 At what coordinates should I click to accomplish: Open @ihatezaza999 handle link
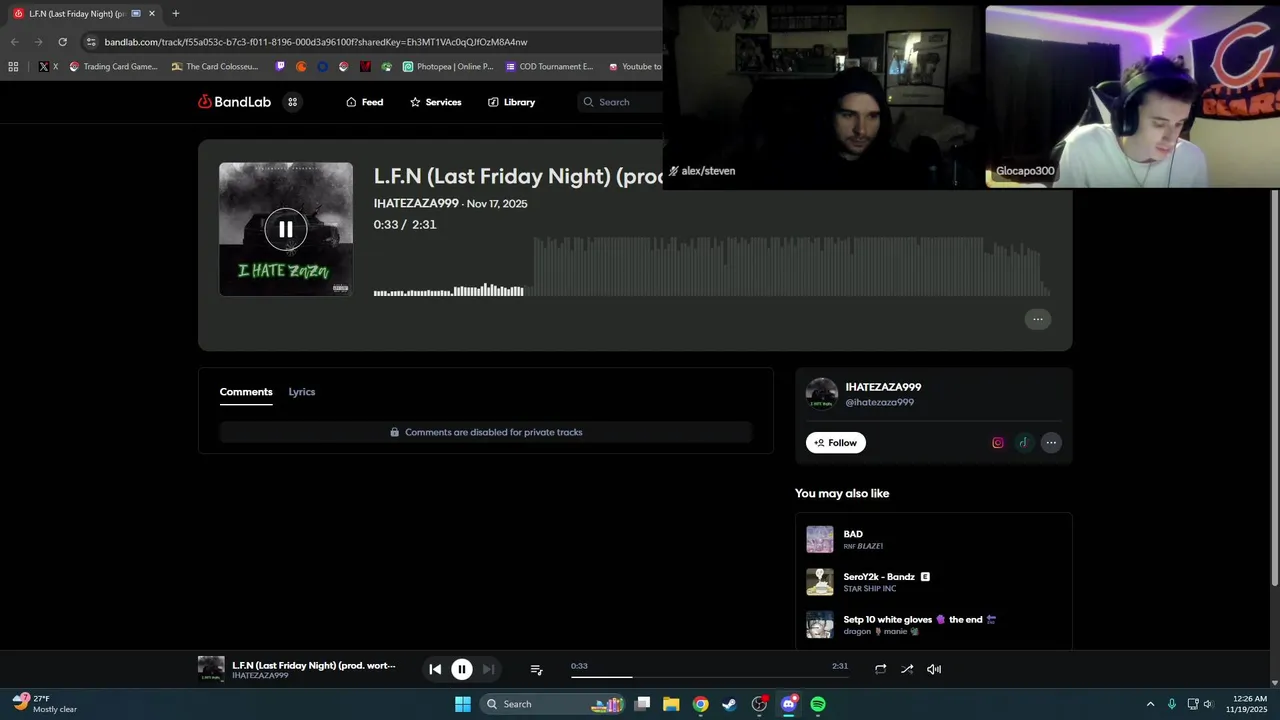click(x=880, y=402)
